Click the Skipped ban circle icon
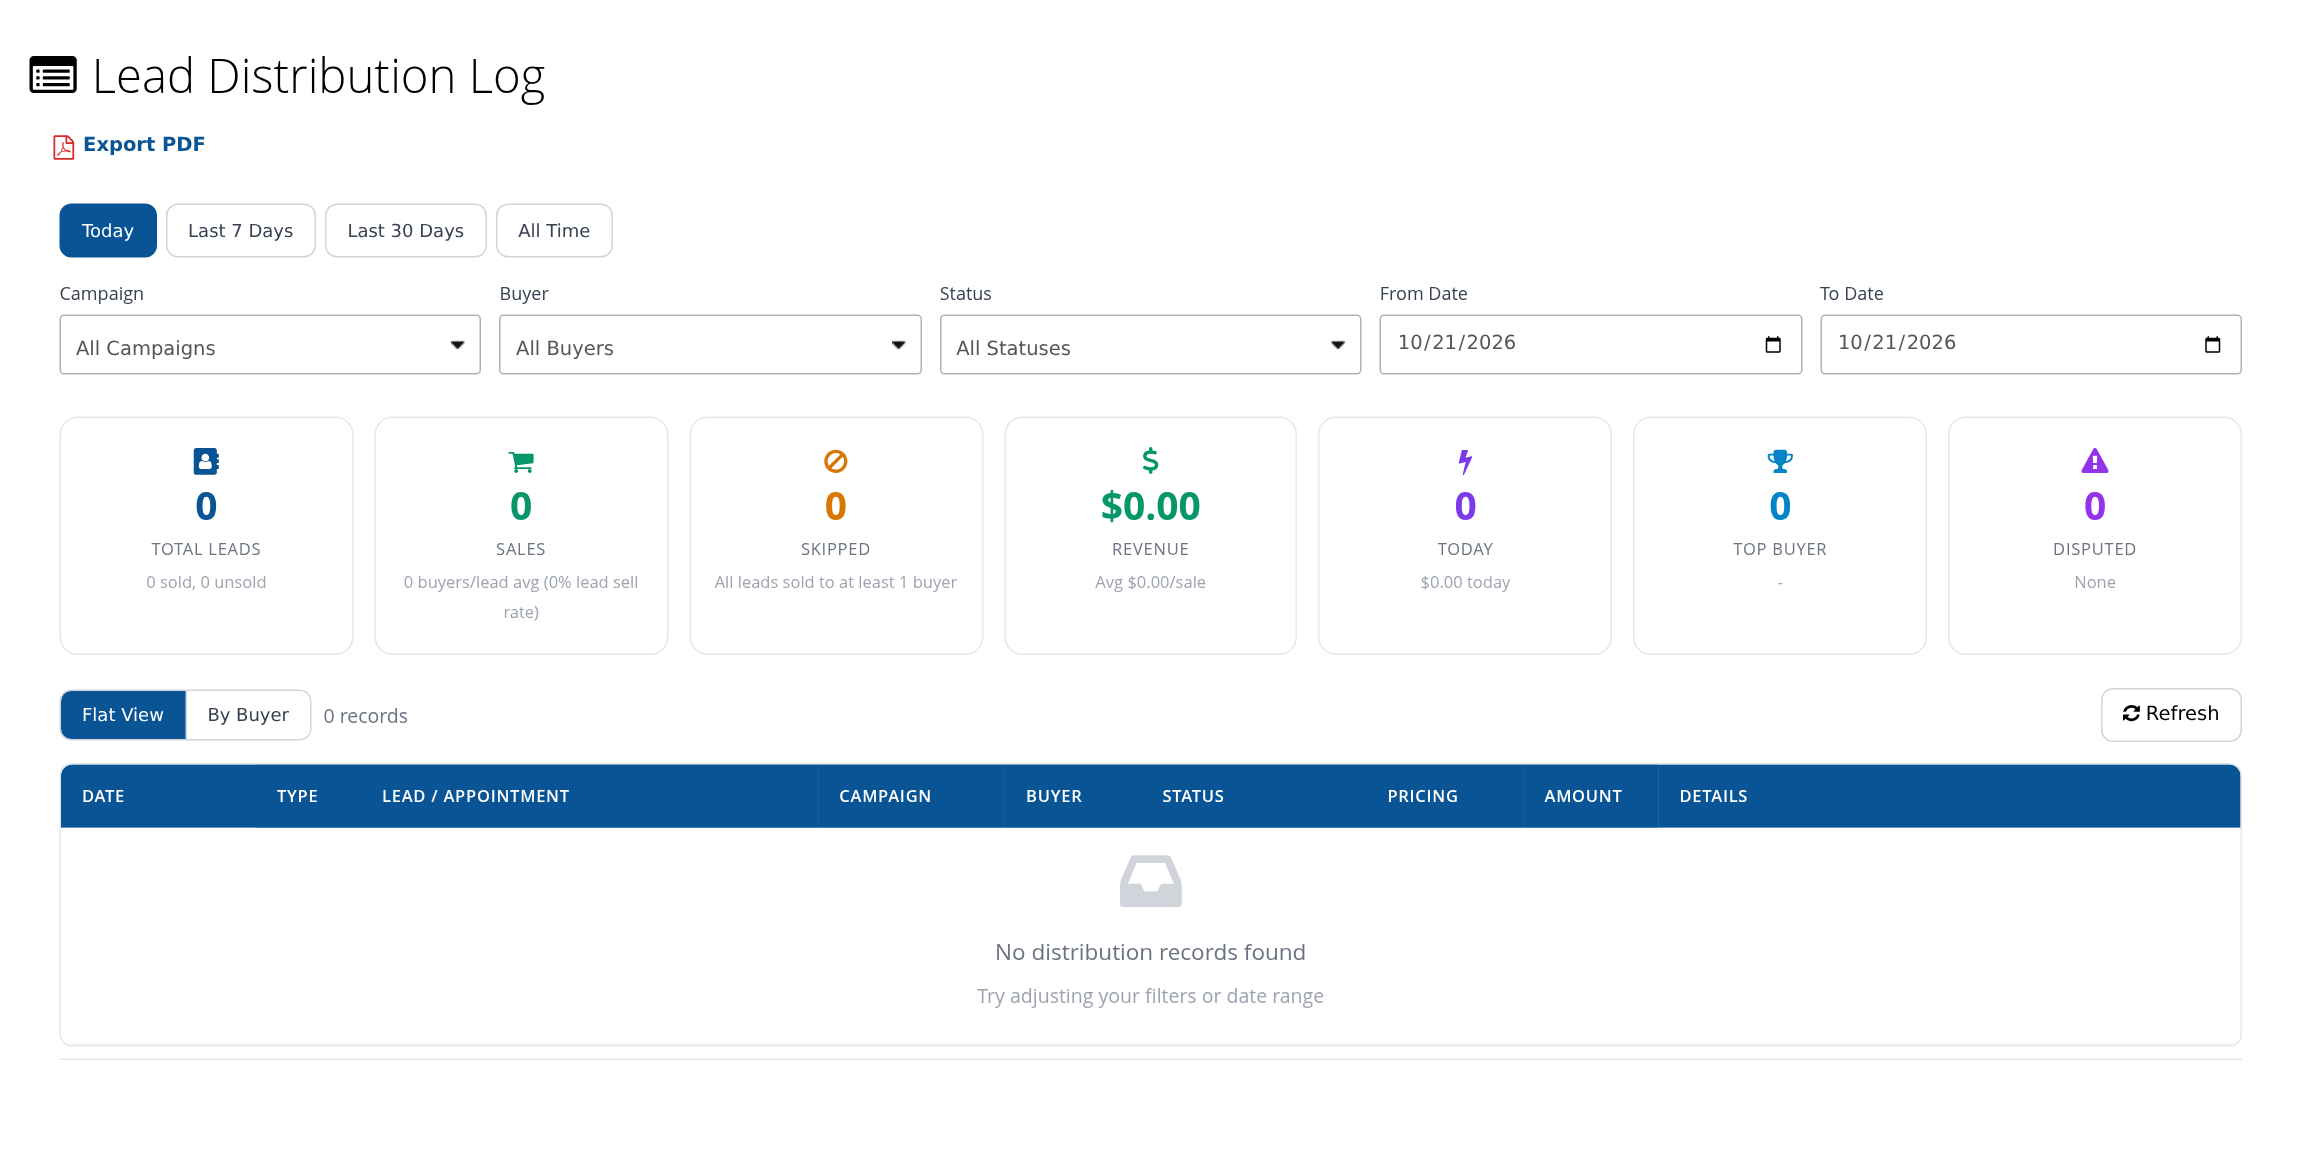The height and width of the screenshot is (1161, 2303). tap(836, 461)
